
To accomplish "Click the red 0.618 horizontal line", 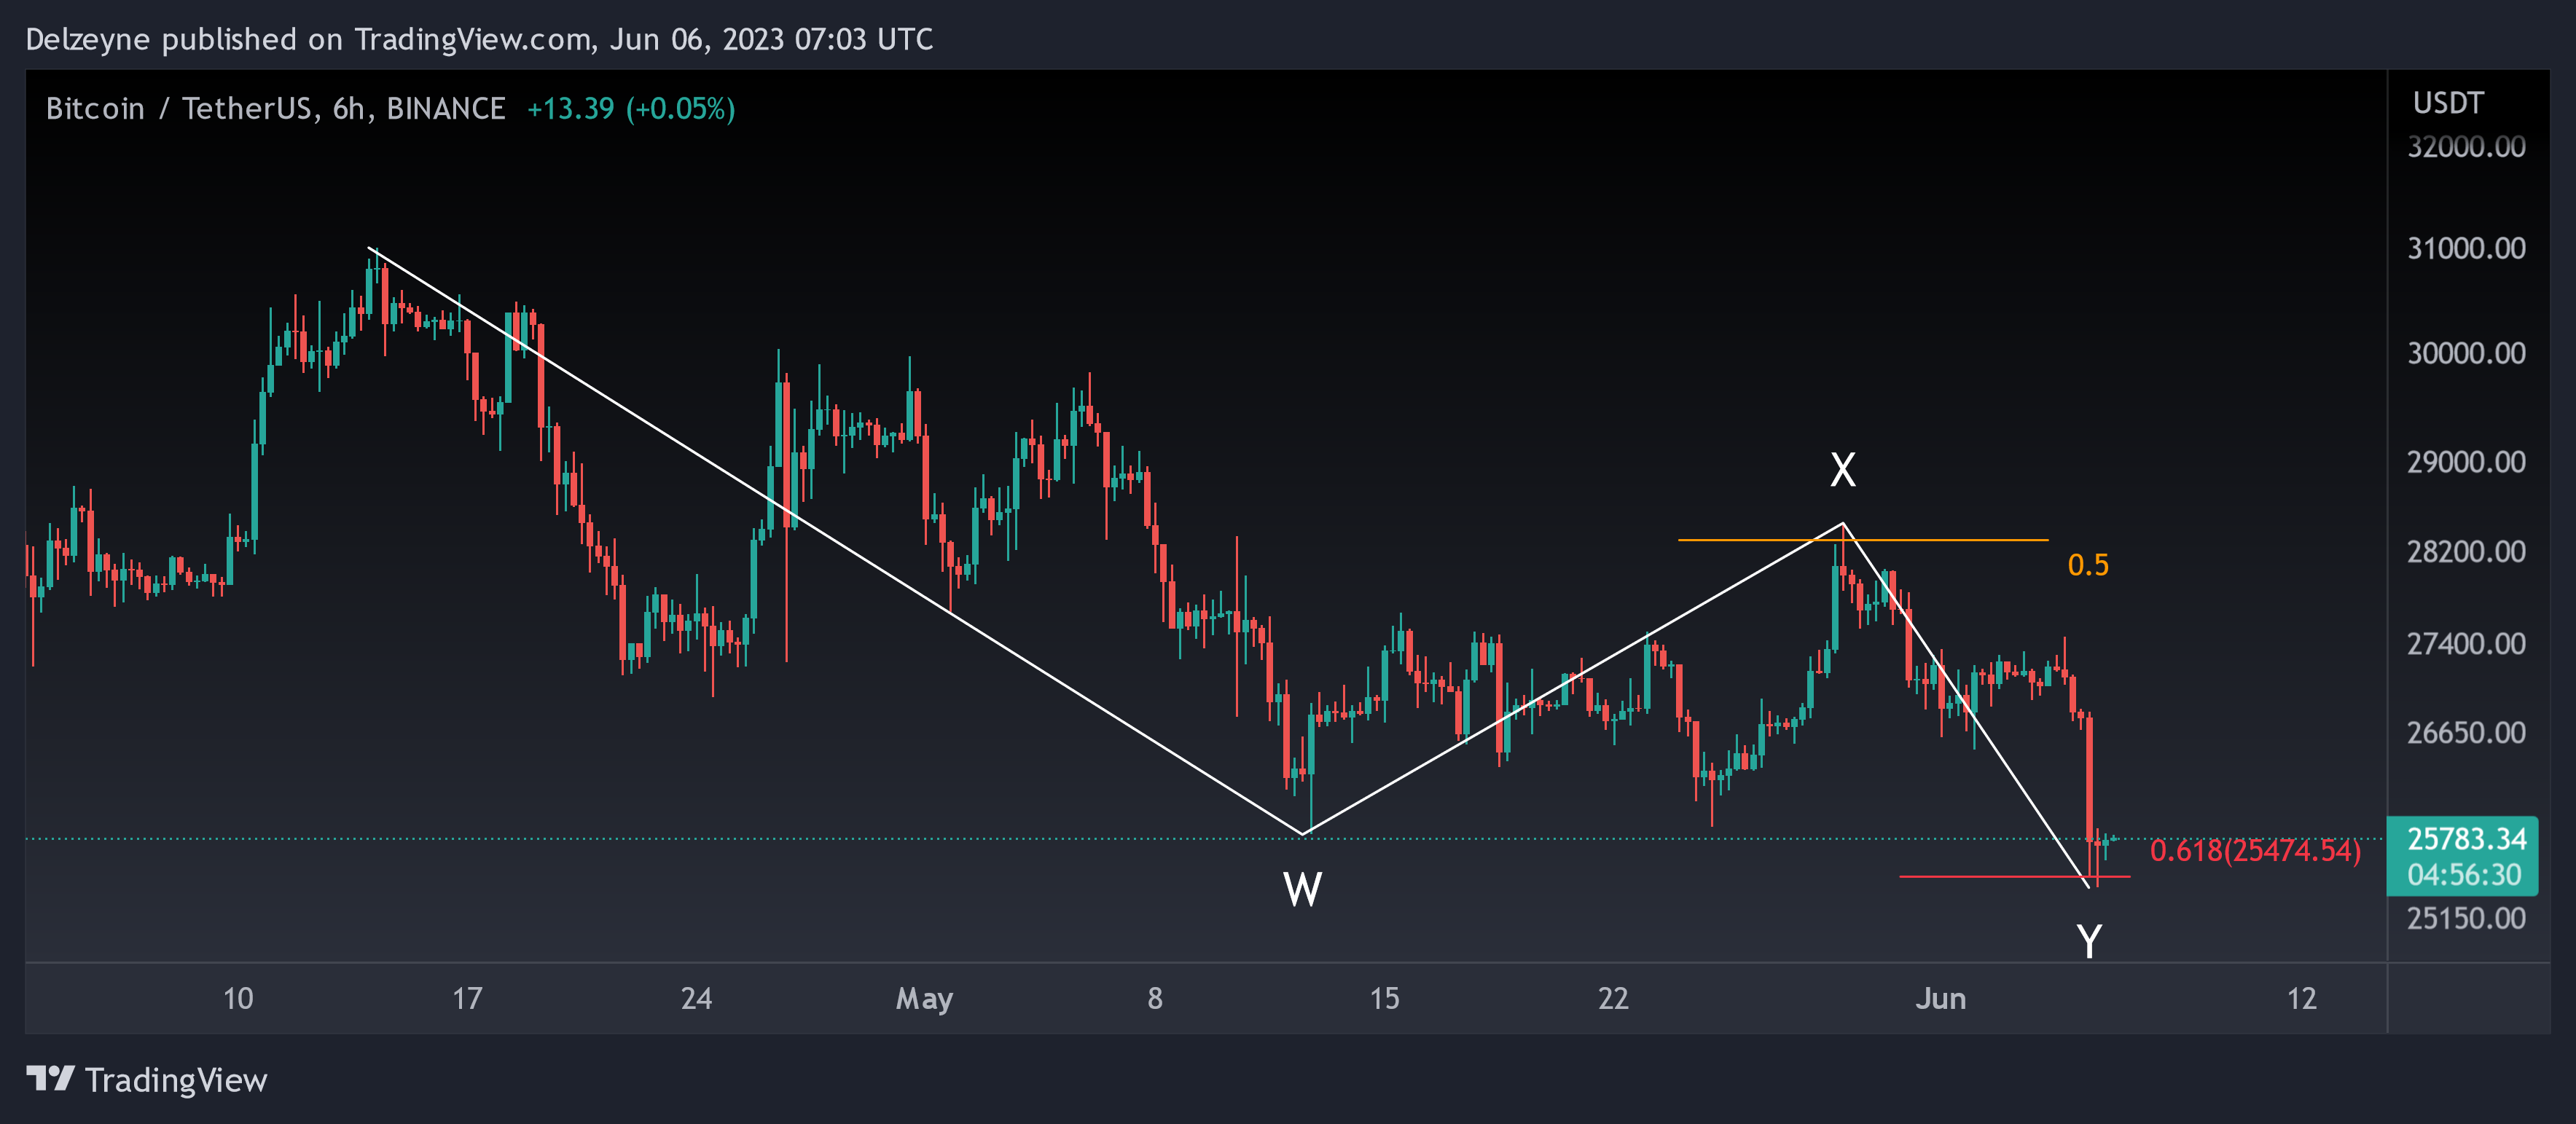I will pos(2014,877).
